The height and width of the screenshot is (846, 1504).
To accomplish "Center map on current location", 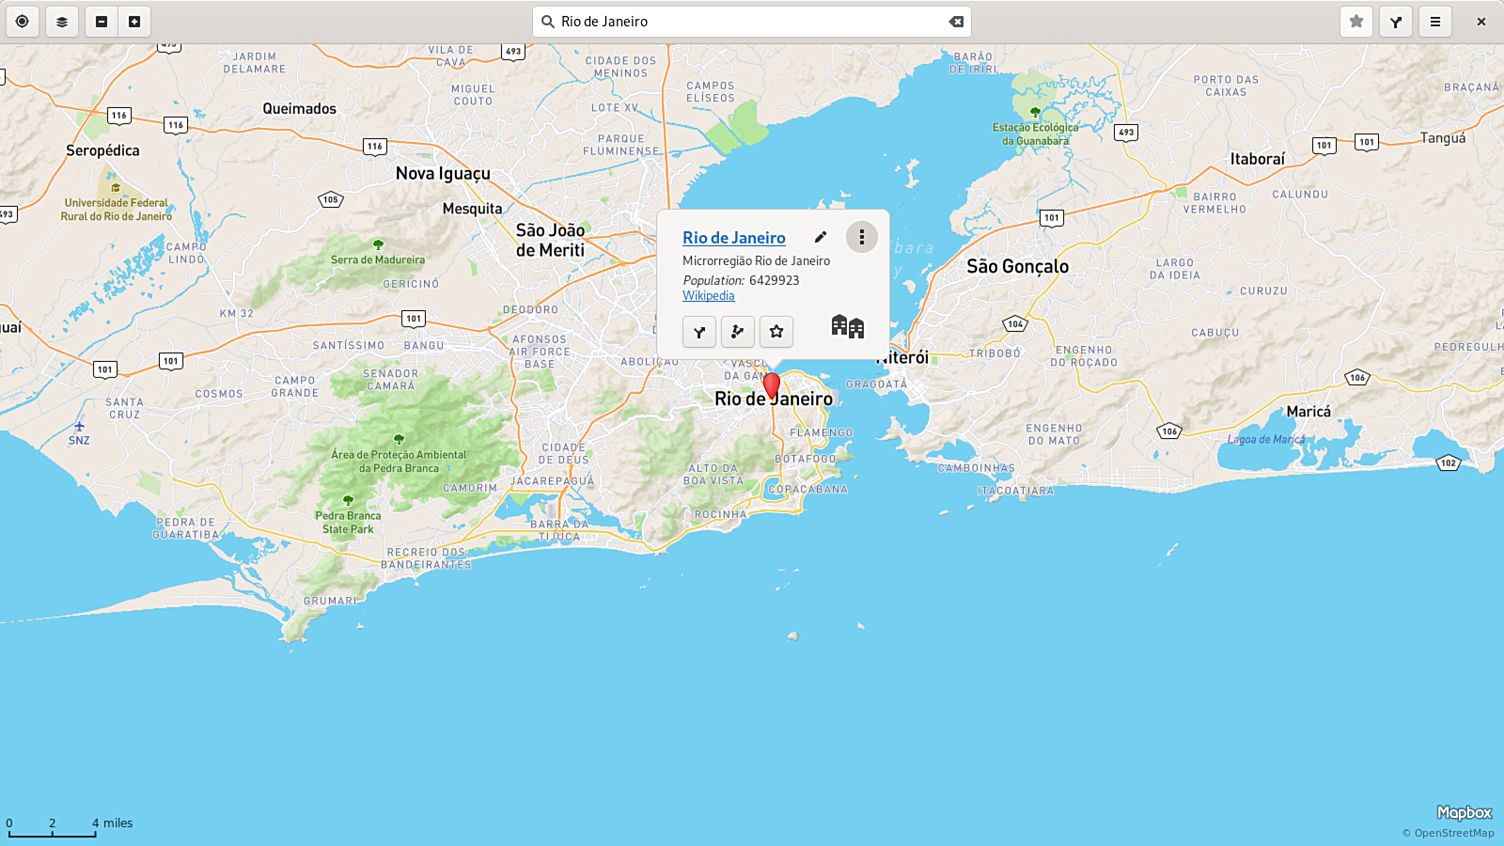I will coord(22,21).
